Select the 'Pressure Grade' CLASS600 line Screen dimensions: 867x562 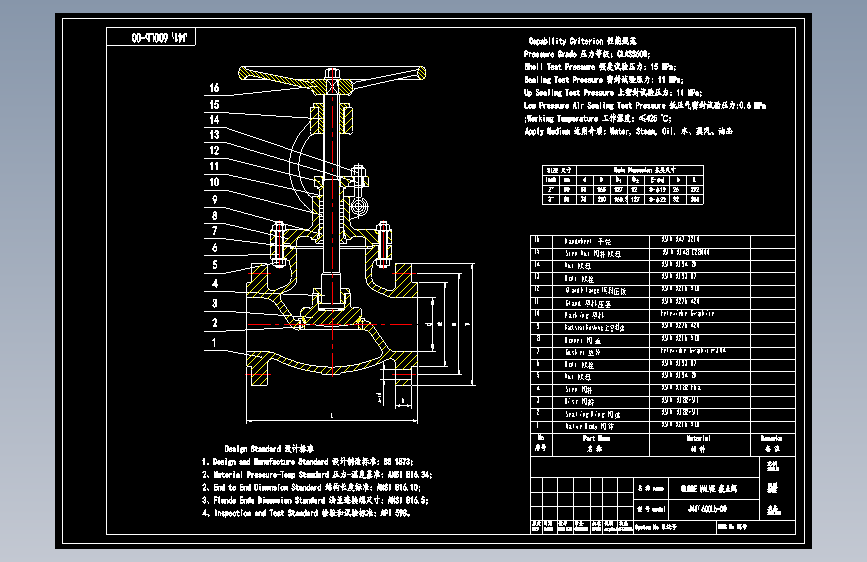click(587, 54)
